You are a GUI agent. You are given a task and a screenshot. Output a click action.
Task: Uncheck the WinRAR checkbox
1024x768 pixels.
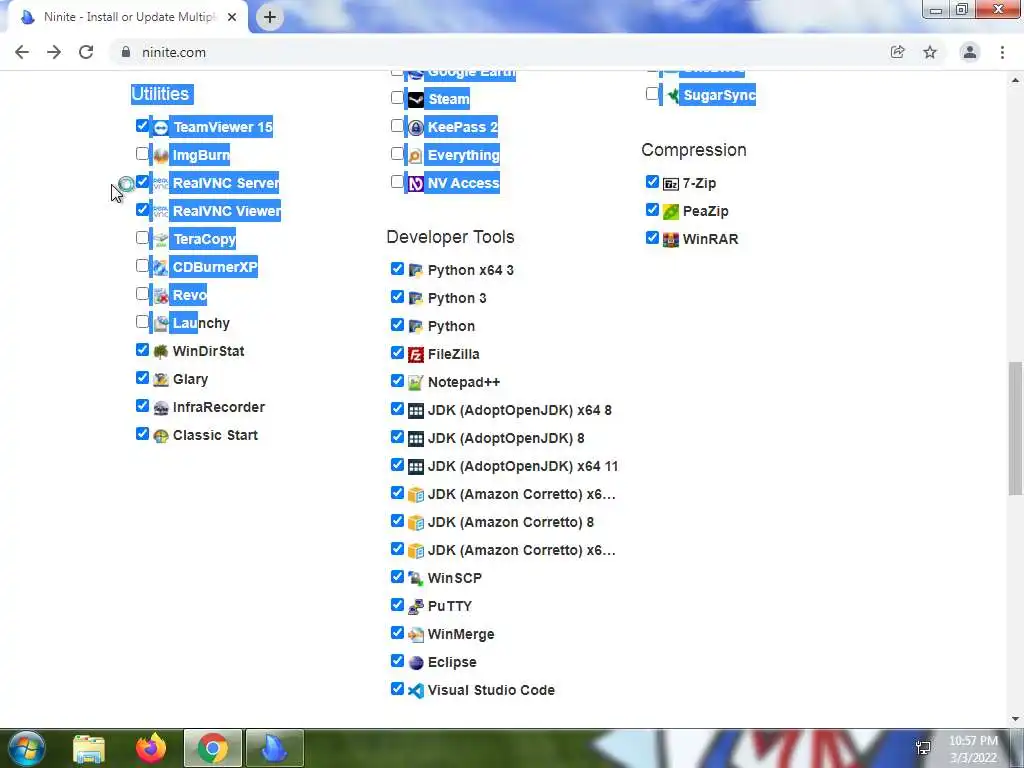coord(652,238)
